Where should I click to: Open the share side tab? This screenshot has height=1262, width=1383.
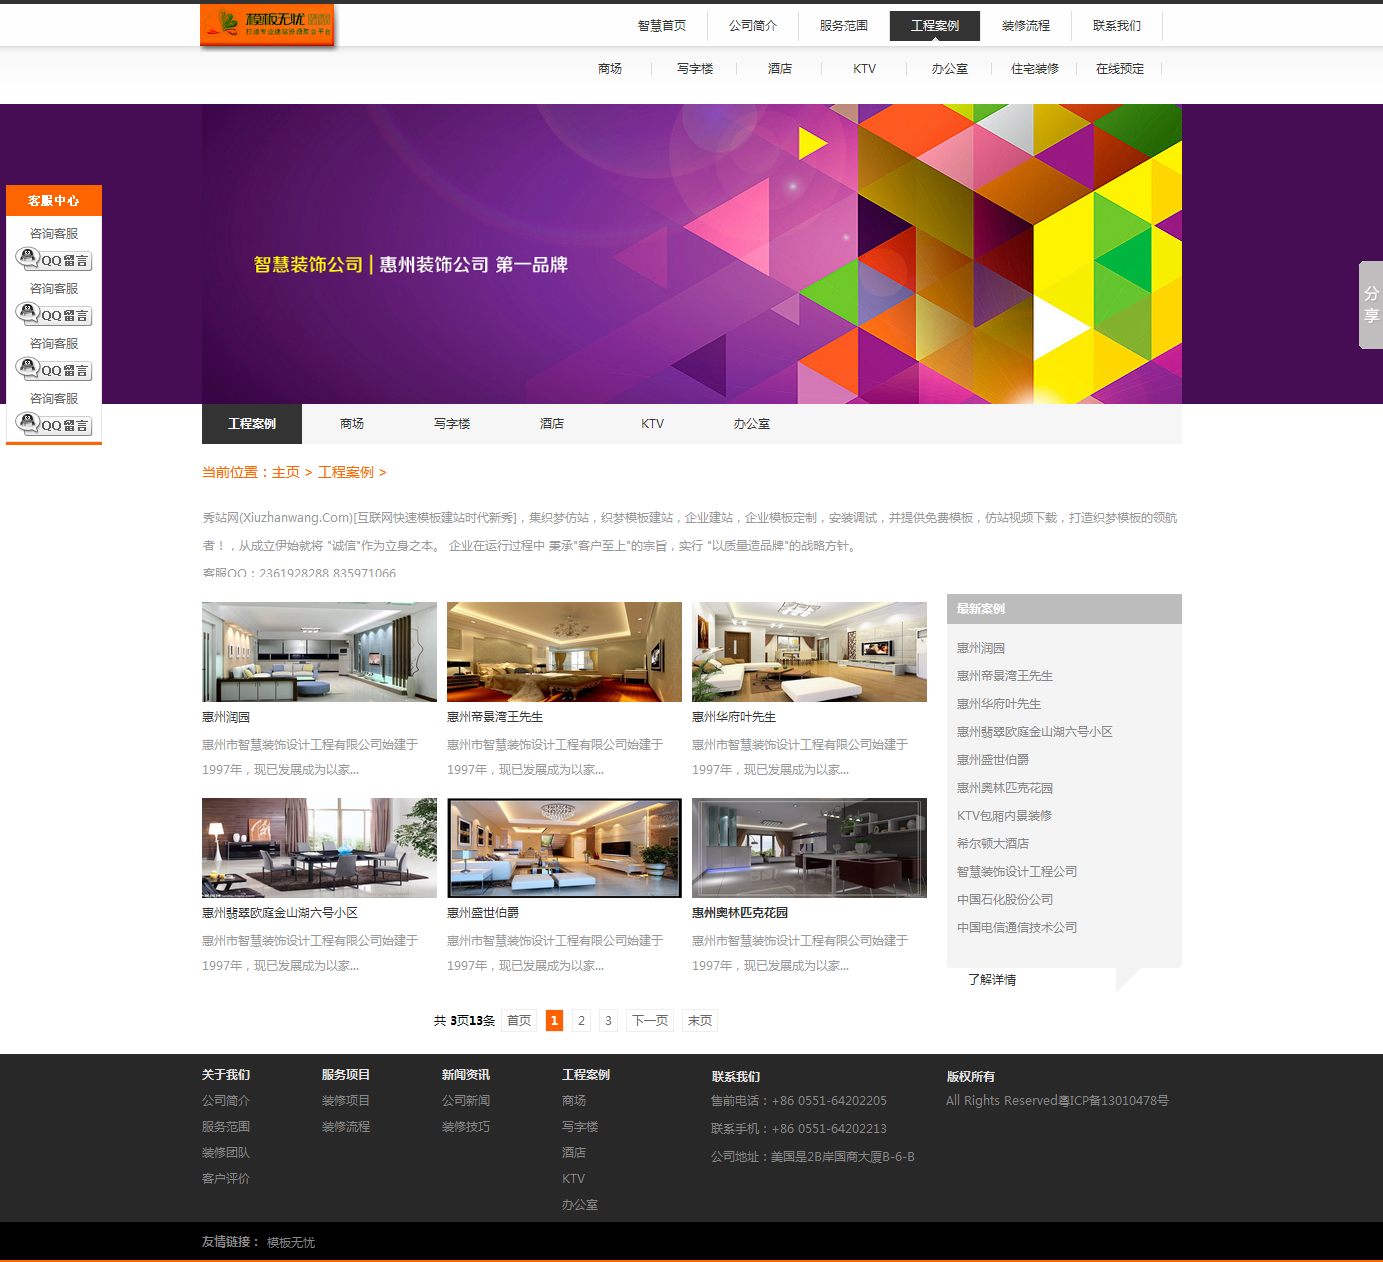point(1370,304)
